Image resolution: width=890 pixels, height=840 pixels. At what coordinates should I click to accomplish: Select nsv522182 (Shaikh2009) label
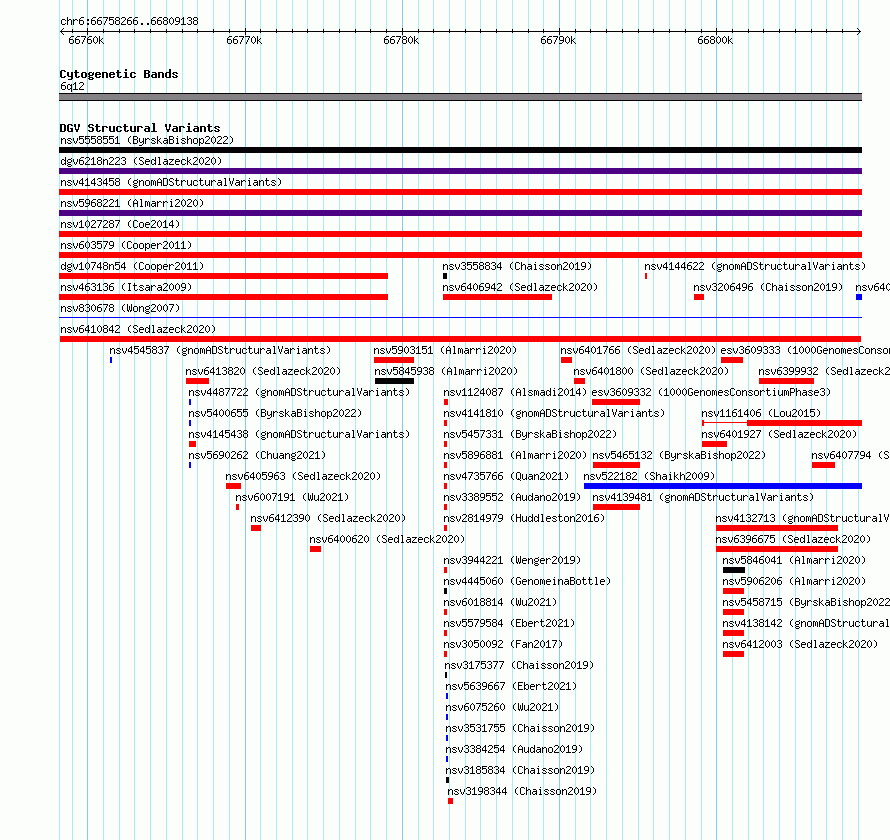click(x=649, y=476)
